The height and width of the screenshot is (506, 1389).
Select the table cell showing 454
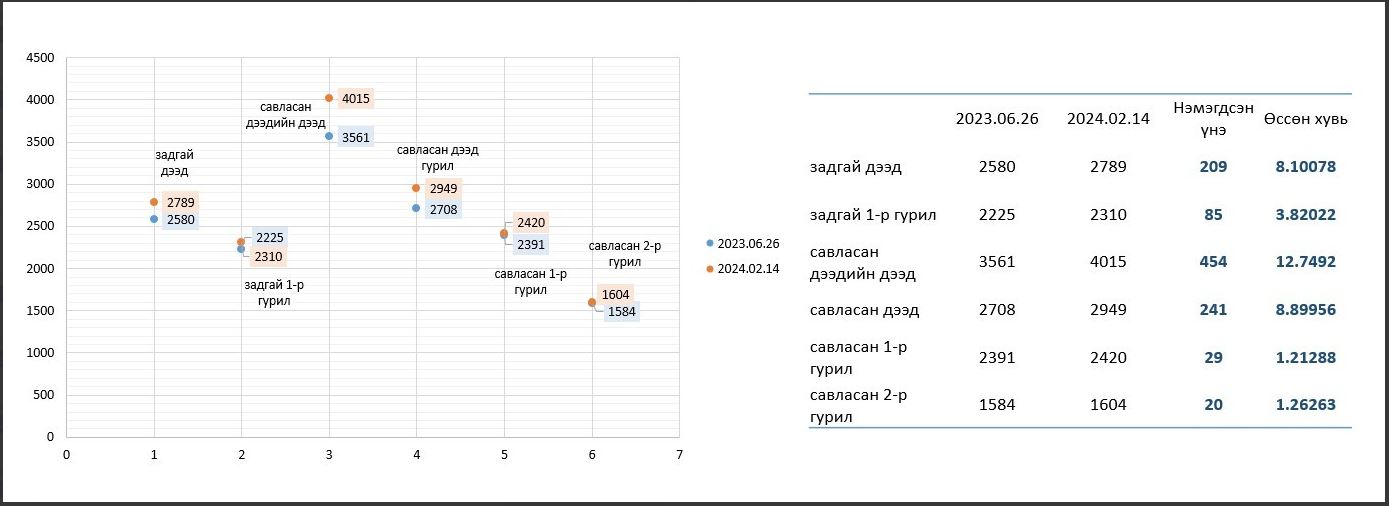point(1214,262)
